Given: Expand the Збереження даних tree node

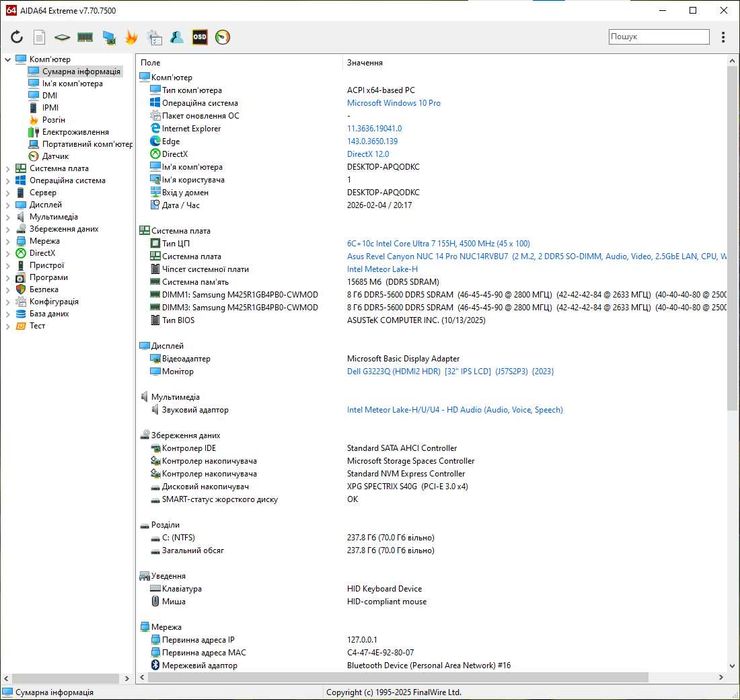Looking at the screenshot, I should coord(7,229).
